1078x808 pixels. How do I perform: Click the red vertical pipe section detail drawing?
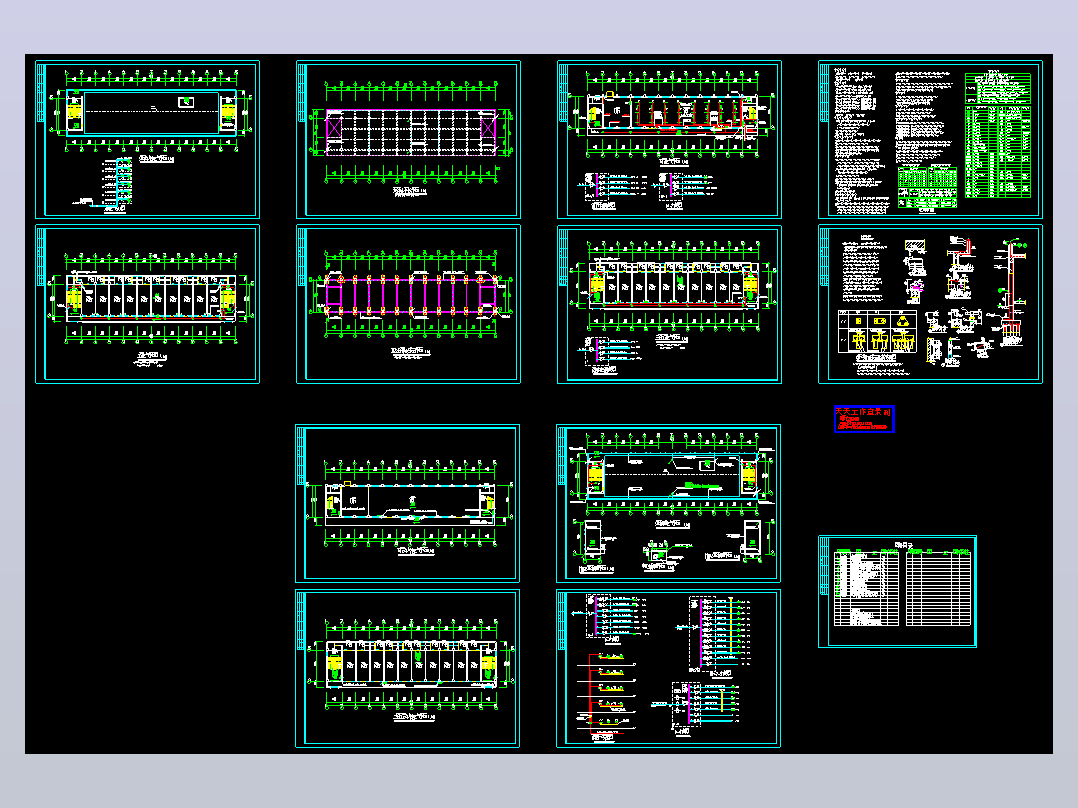click(1011, 290)
